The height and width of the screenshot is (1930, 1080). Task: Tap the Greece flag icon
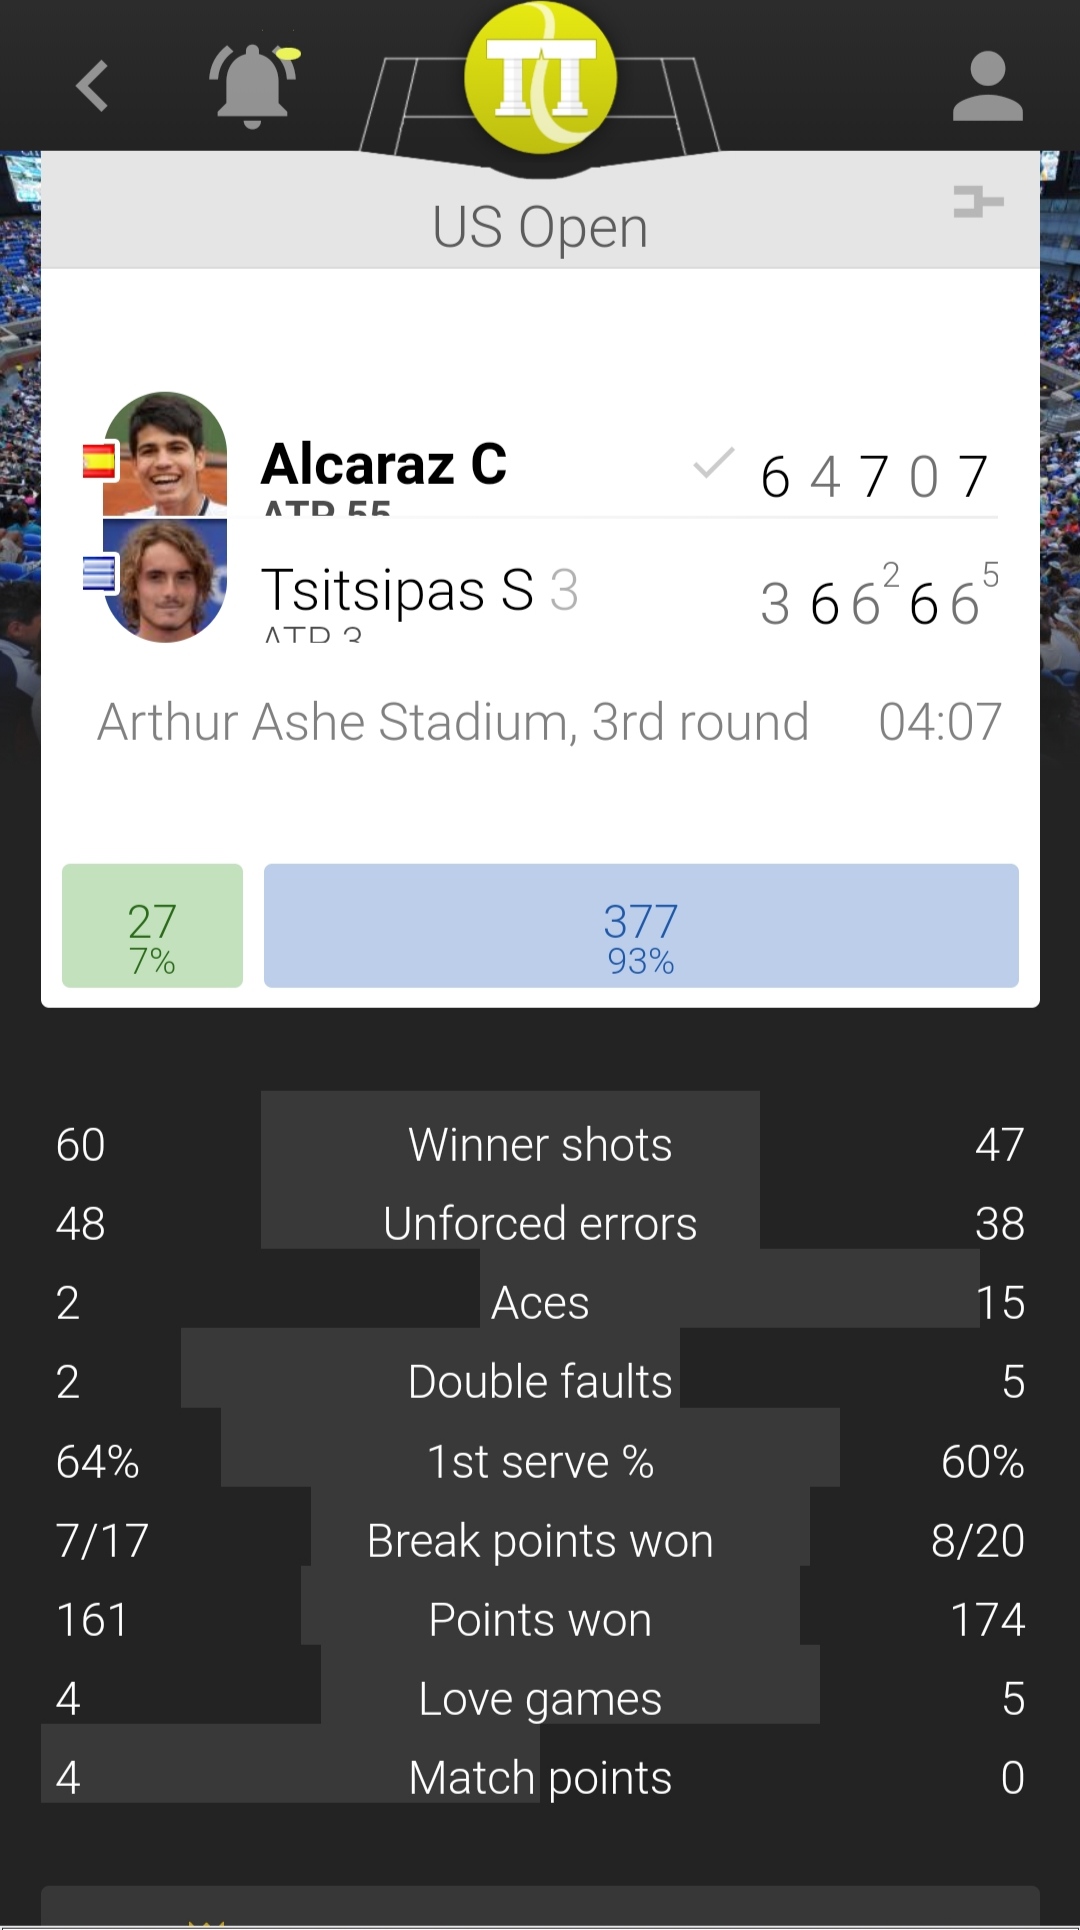pos(99,574)
